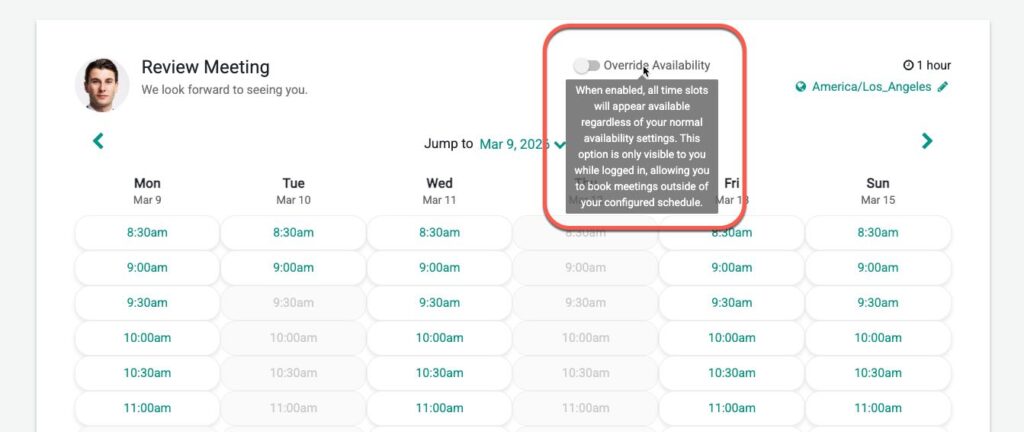Click the pencil icon to edit timezone

[x=943, y=87]
